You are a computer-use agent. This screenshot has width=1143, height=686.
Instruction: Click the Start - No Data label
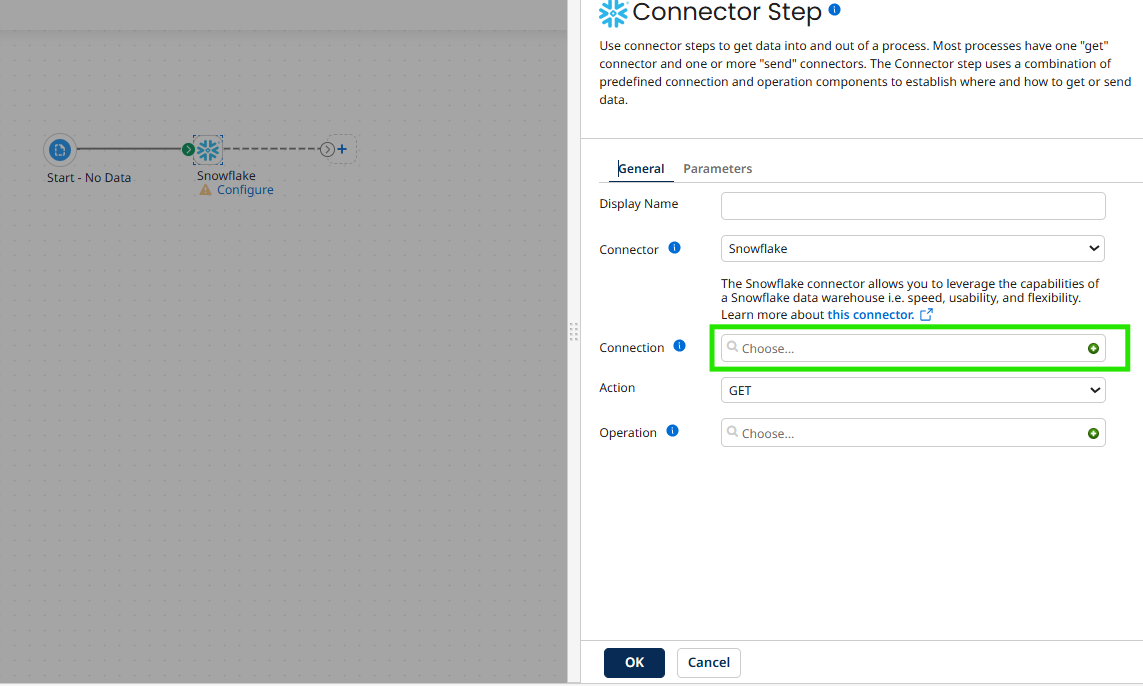(x=89, y=178)
